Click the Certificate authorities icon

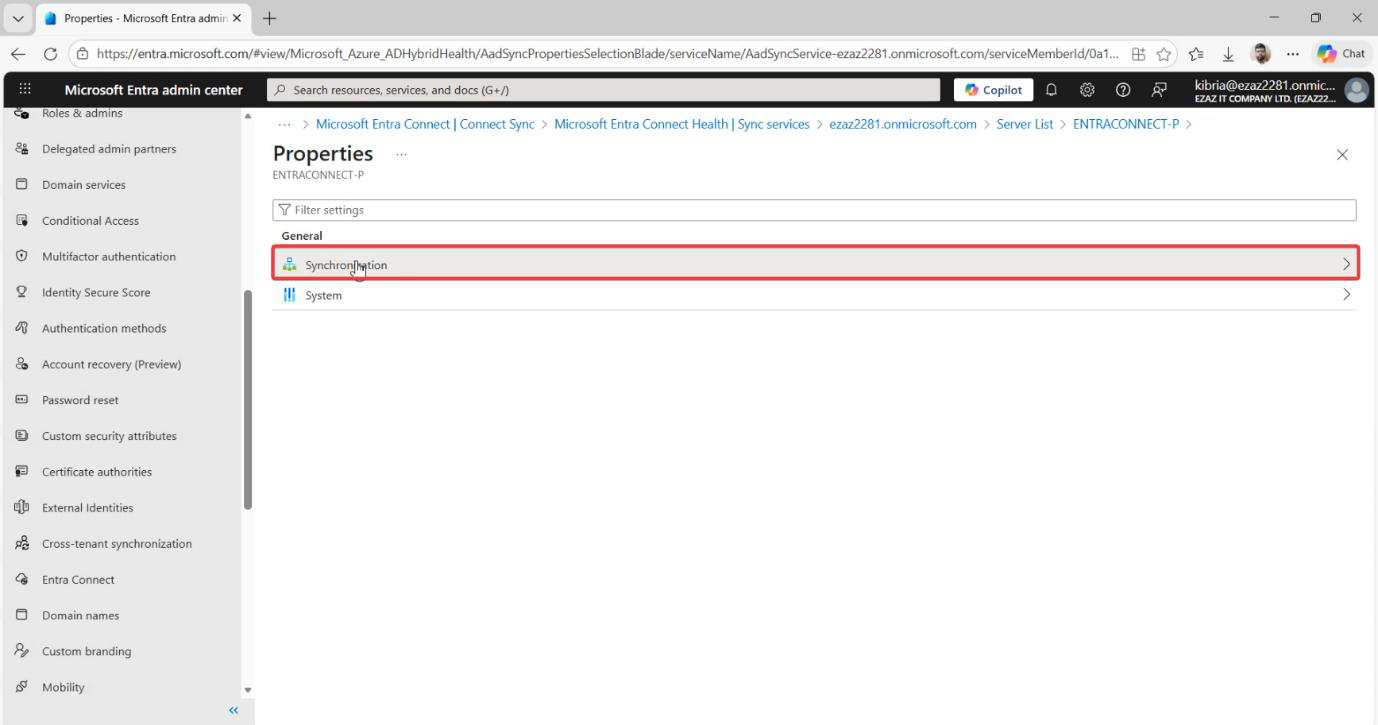(22, 472)
